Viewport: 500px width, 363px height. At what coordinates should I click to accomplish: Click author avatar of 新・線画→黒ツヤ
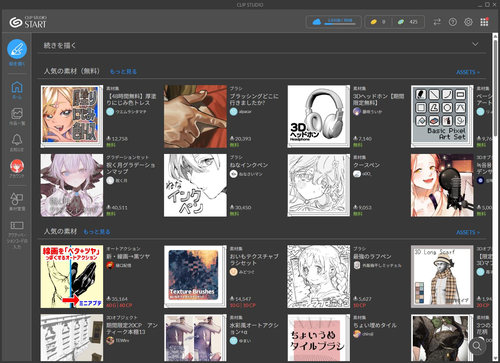point(110,265)
